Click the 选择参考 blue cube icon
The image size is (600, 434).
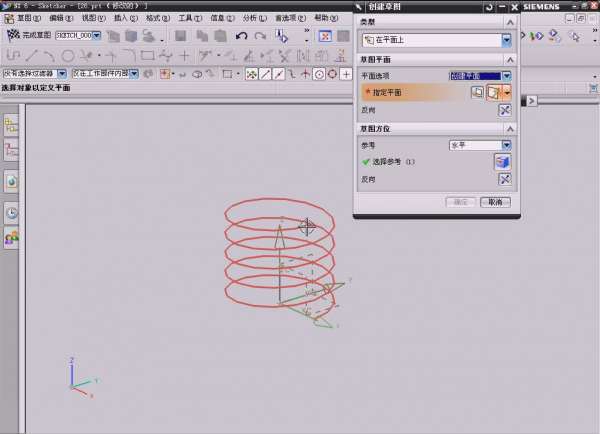tap(502, 162)
